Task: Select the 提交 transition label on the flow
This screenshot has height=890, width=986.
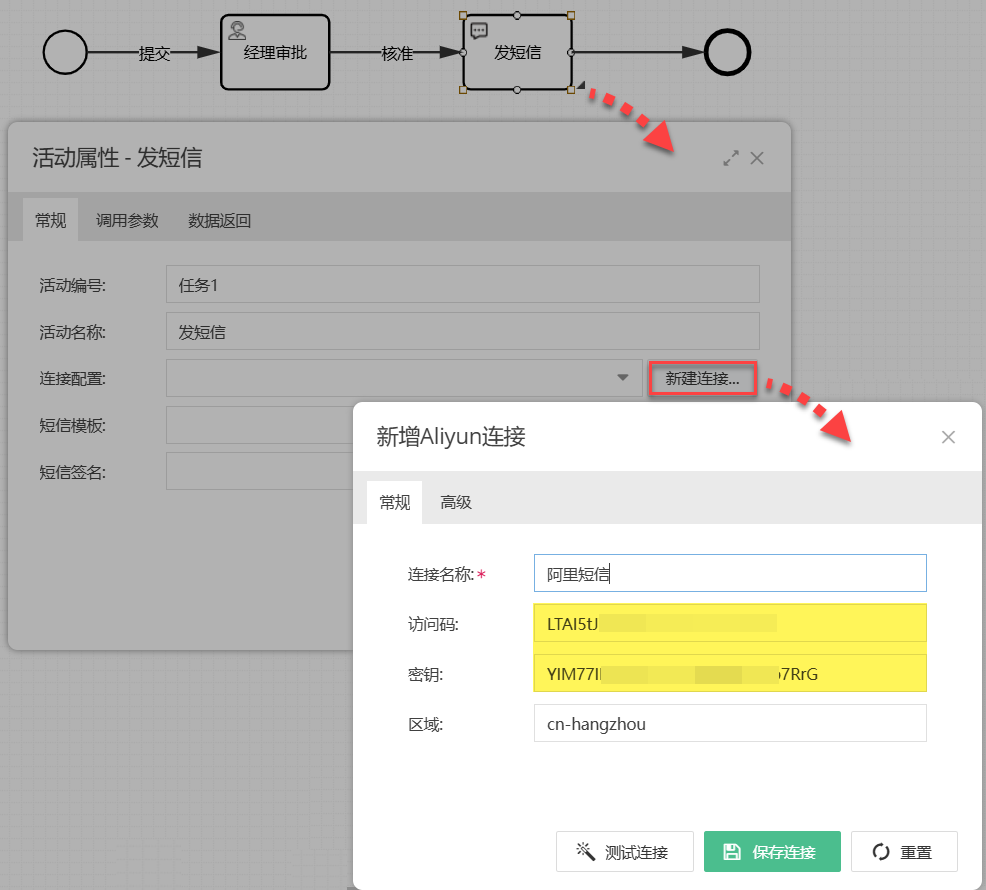Action: pyautogui.click(x=155, y=54)
